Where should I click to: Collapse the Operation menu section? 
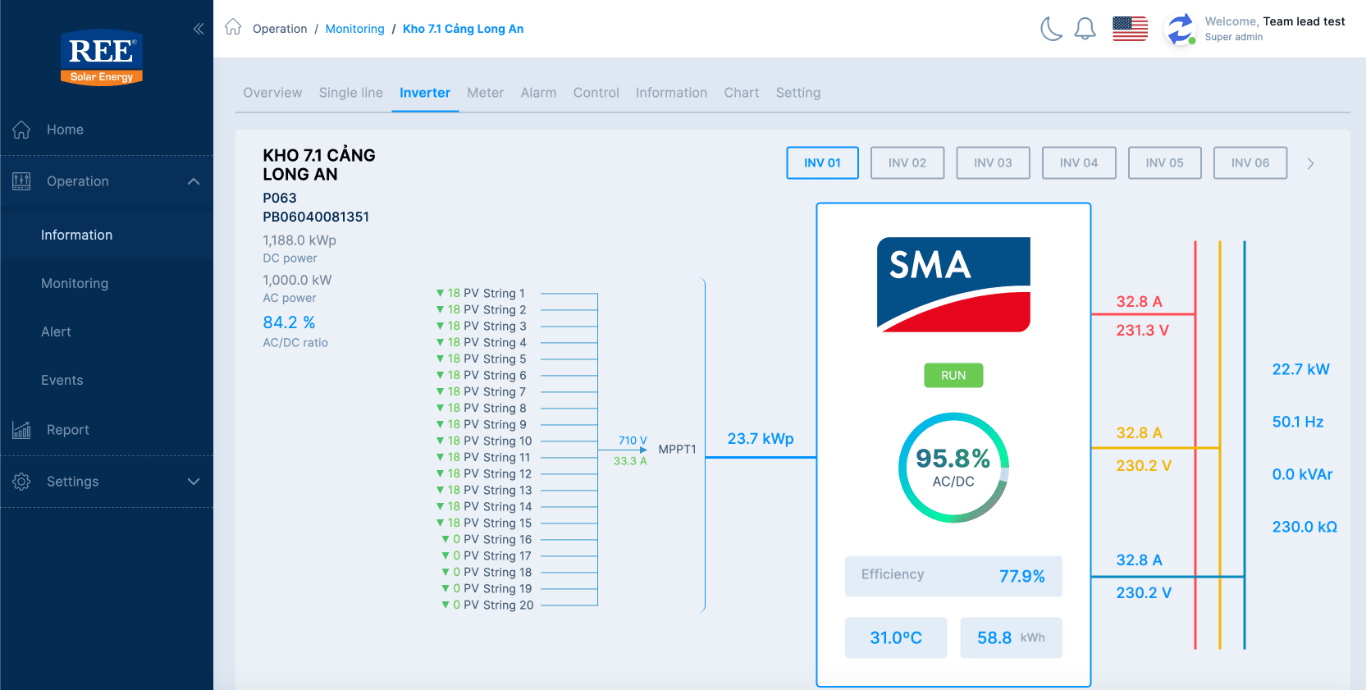click(193, 182)
